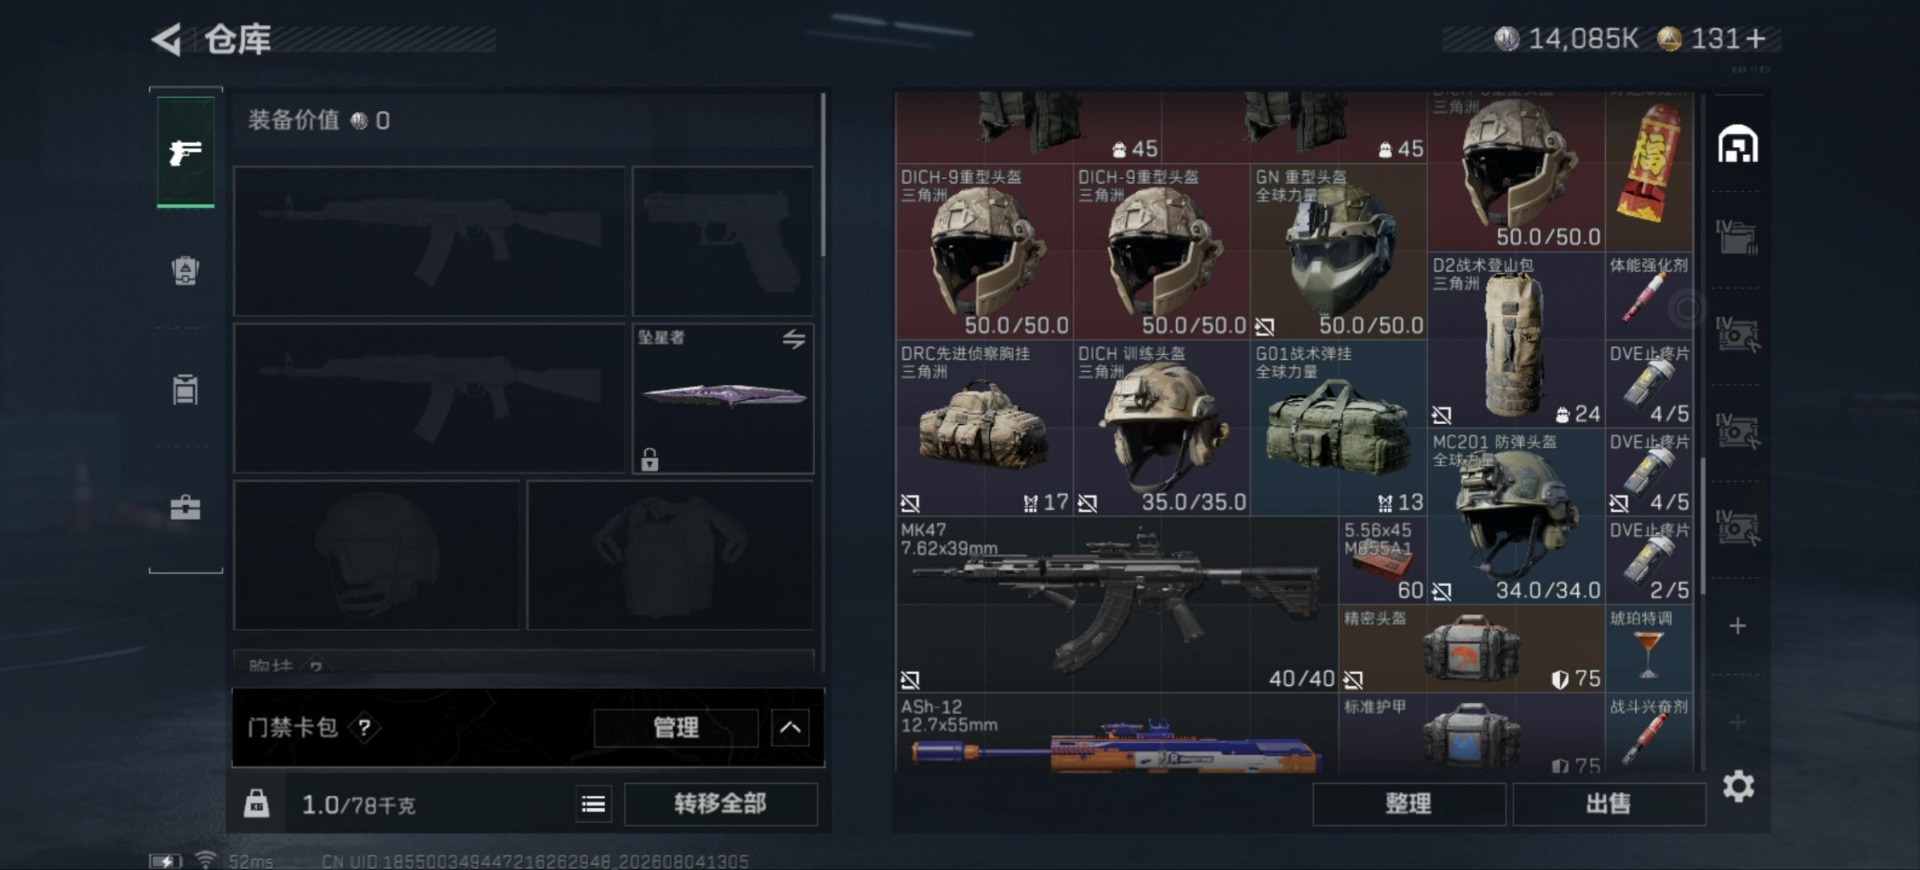Image resolution: width=1920 pixels, height=870 pixels.
Task: Click the equipment panel scrollbar
Action: pos(823,175)
